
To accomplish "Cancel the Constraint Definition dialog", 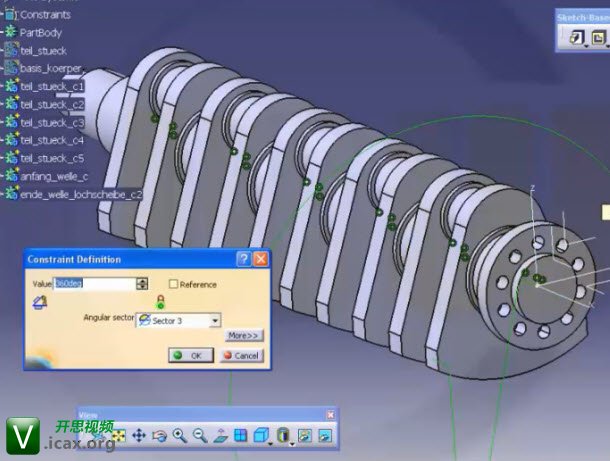I will click(242, 355).
